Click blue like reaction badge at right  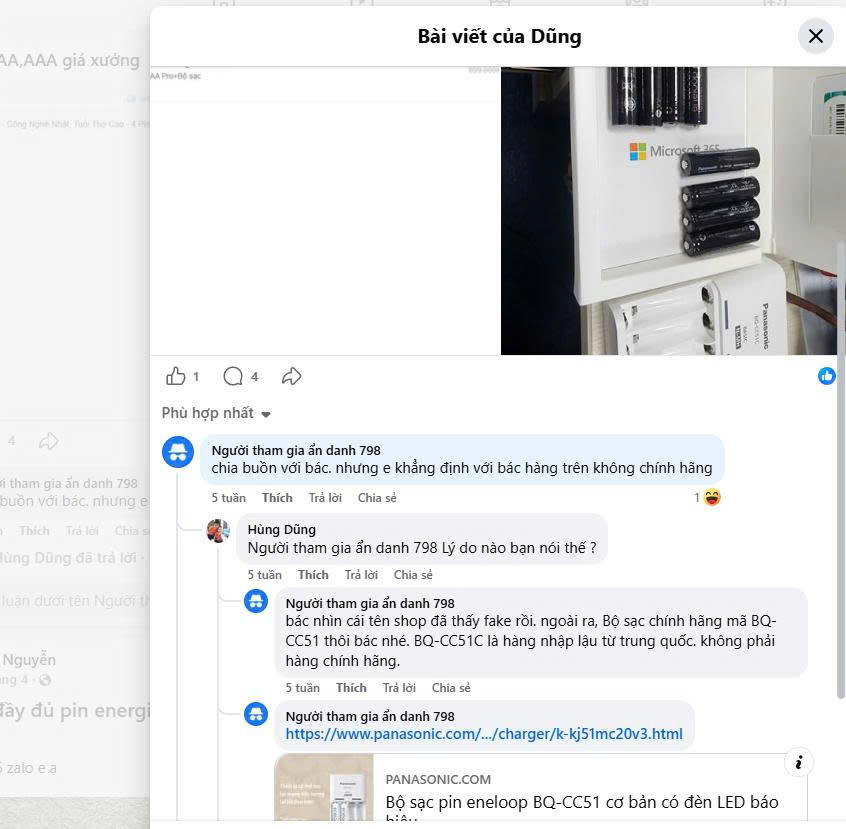tap(826, 376)
